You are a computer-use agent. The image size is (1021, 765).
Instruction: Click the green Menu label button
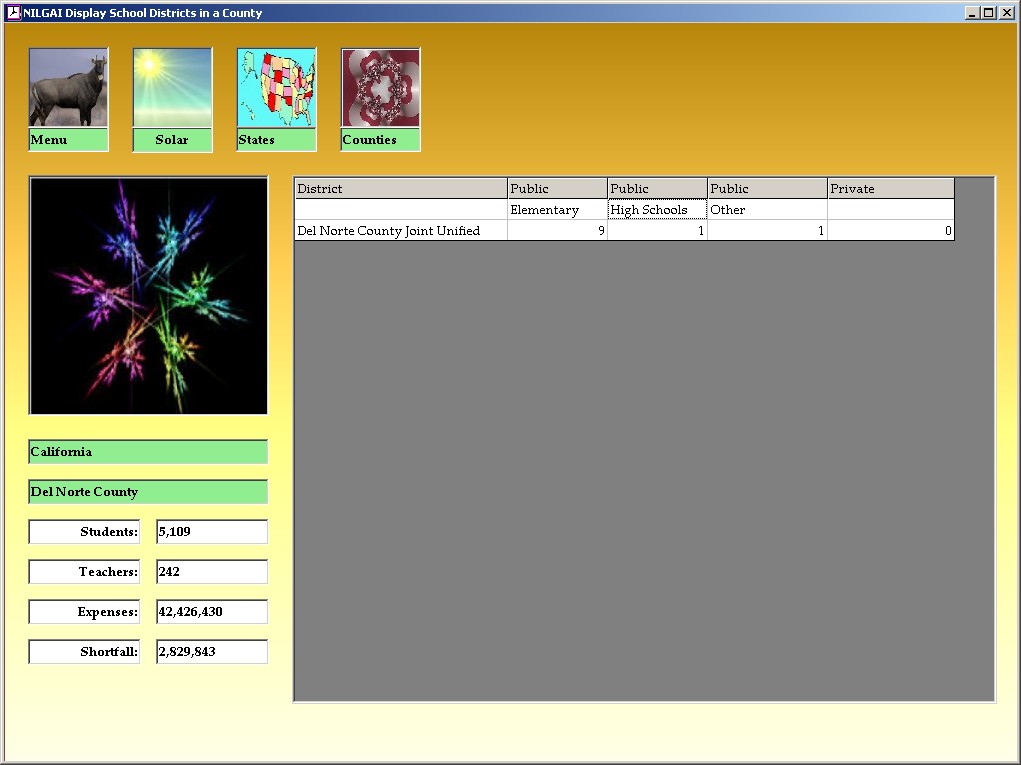(68, 140)
